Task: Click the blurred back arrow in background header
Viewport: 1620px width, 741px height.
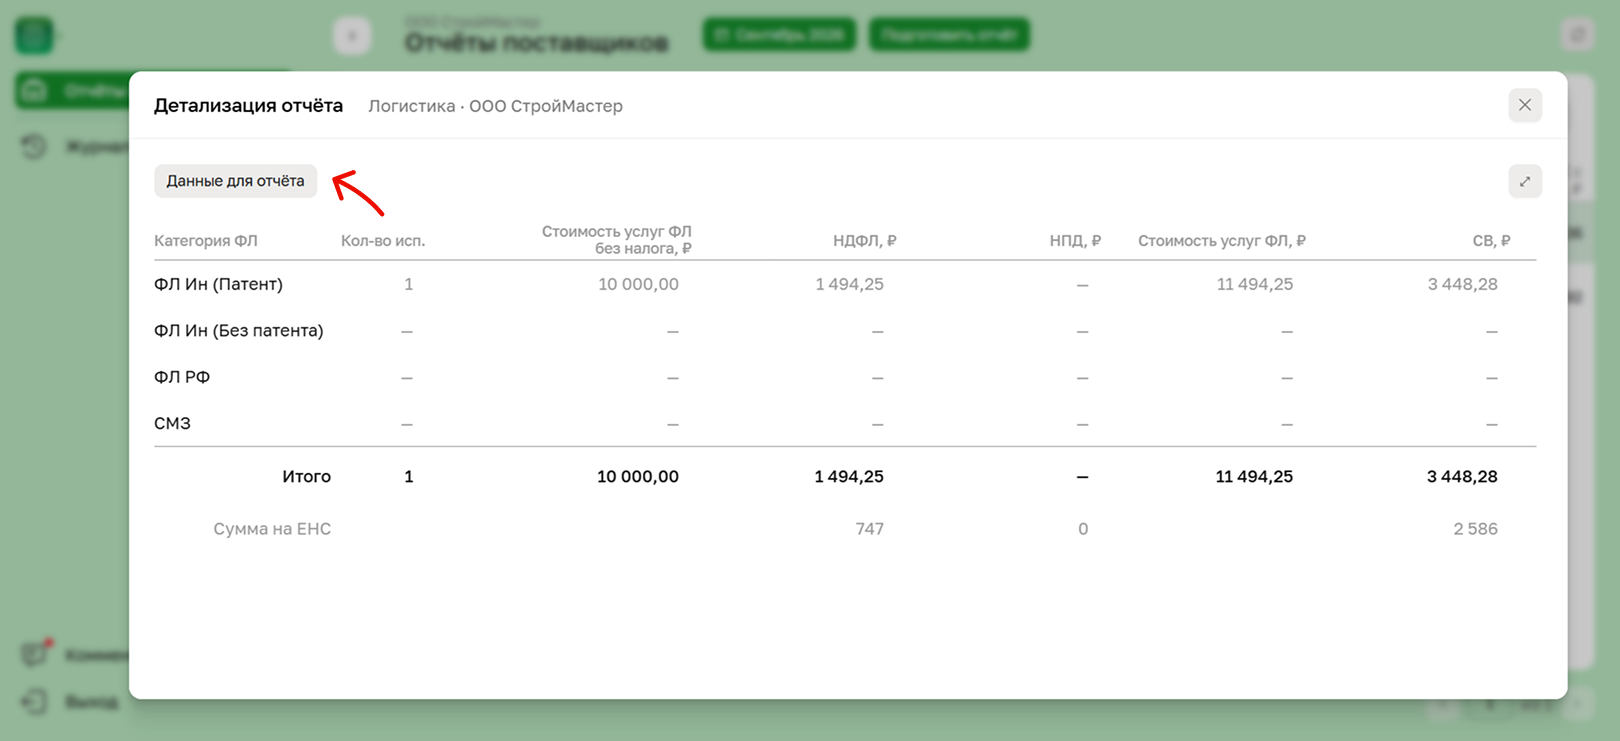Action: pyautogui.click(x=352, y=36)
